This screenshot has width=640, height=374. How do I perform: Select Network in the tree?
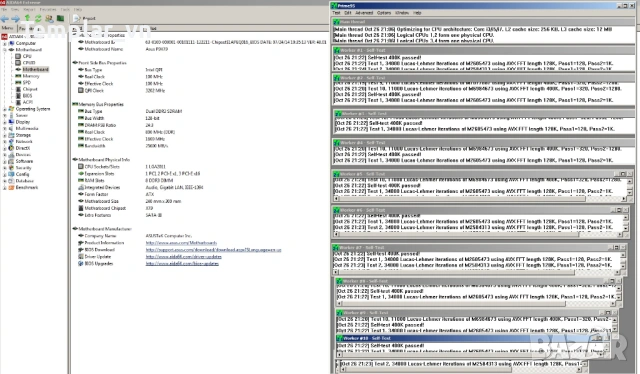[x=24, y=142]
